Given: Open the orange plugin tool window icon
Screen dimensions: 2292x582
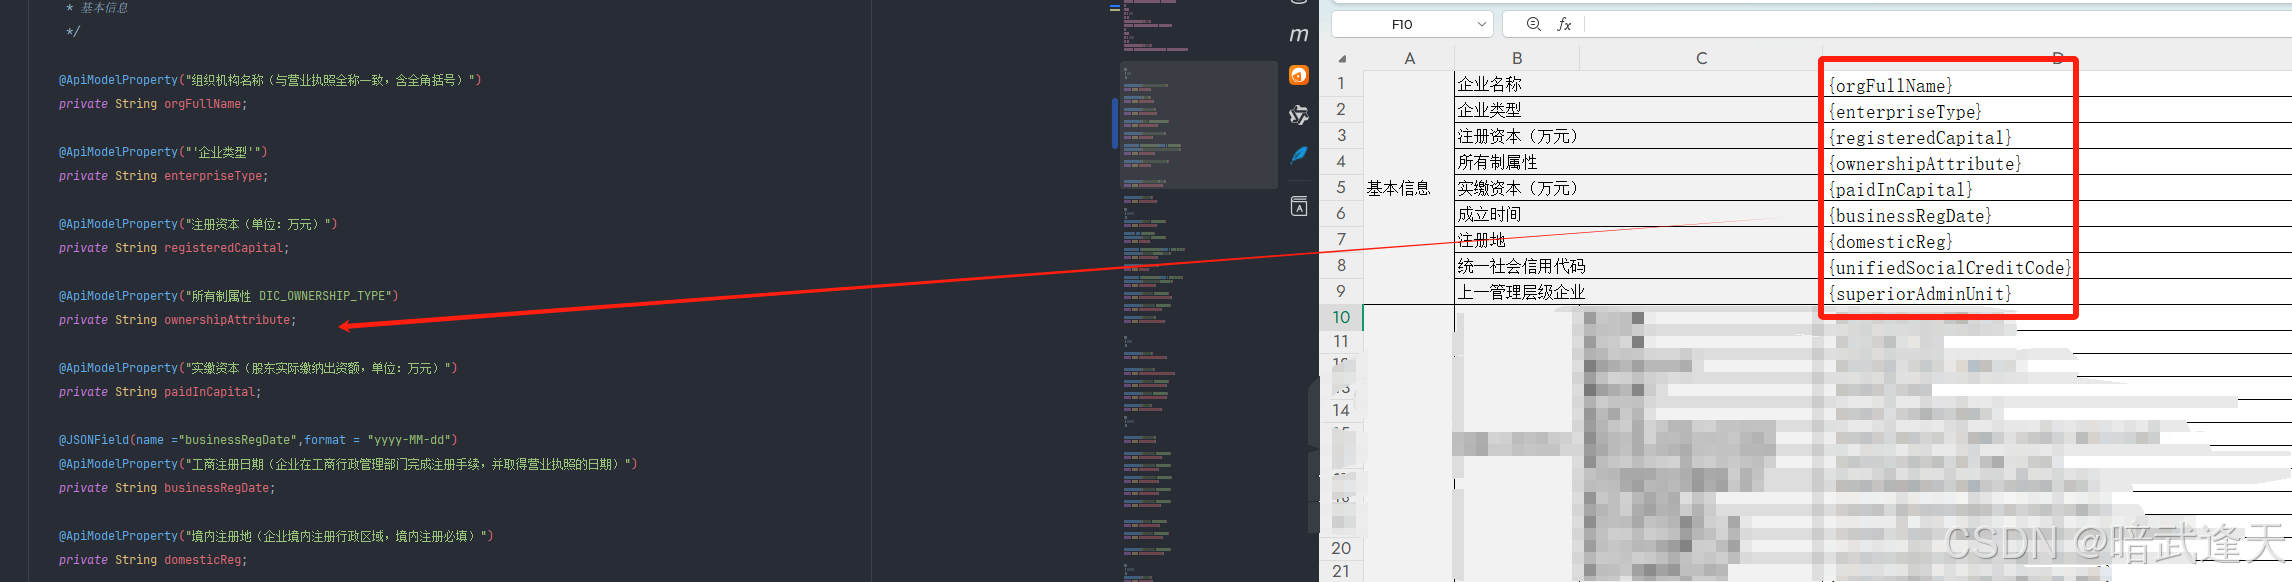Looking at the screenshot, I should (1299, 75).
